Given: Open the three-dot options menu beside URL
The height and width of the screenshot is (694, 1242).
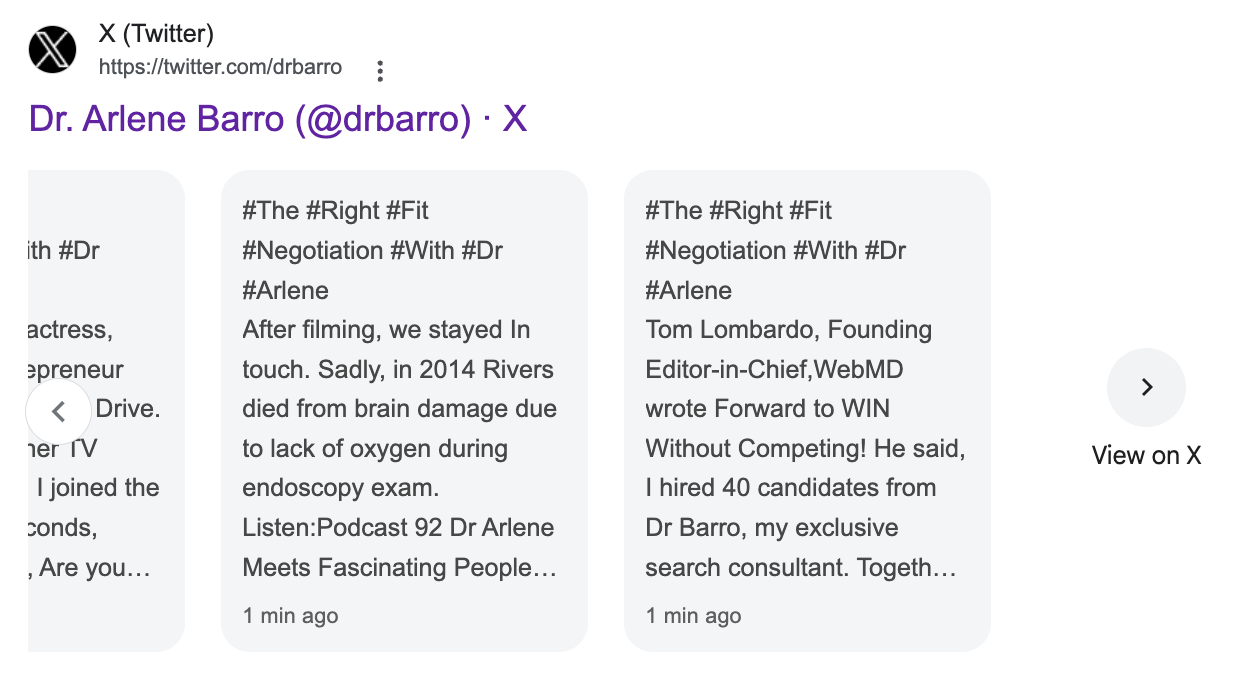Looking at the screenshot, I should coord(379,70).
